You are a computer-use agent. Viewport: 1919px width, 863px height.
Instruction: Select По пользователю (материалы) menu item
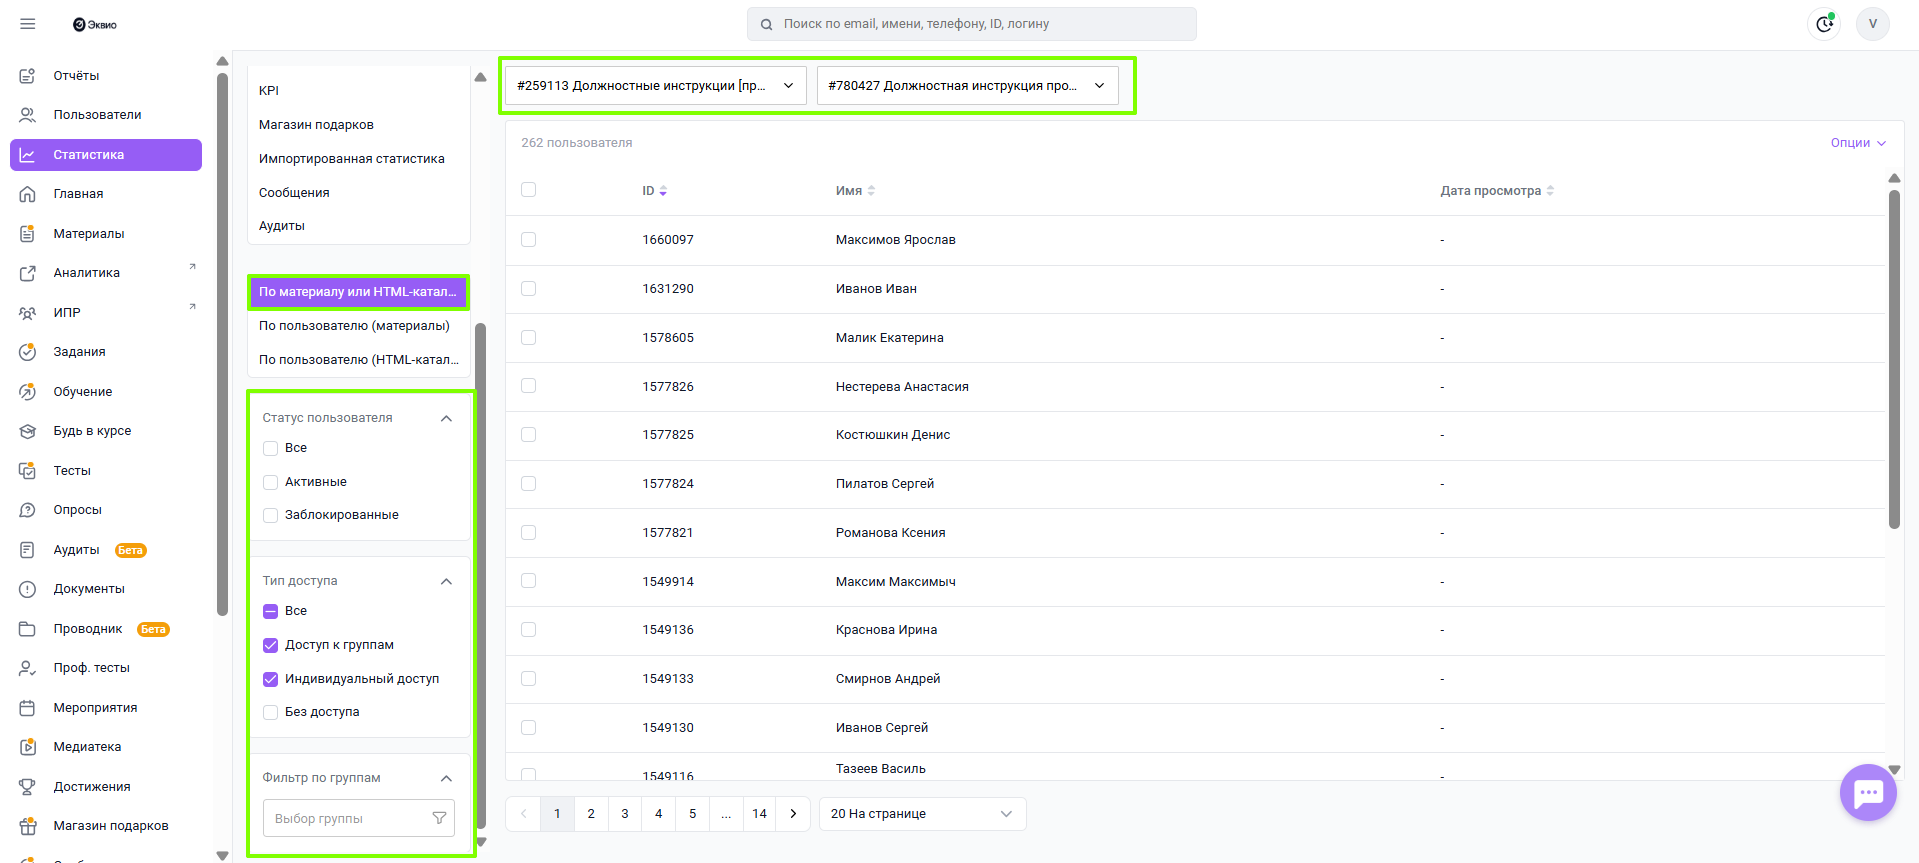(355, 326)
